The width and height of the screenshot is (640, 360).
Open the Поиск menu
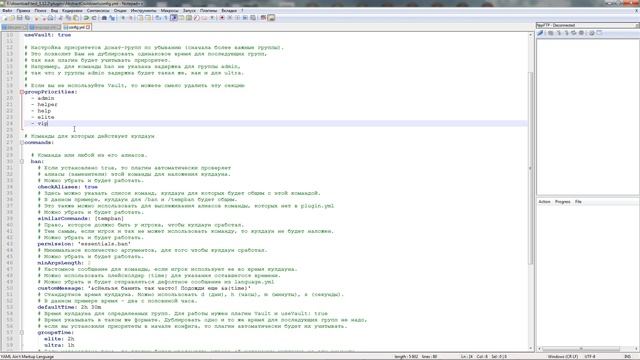pos(40,11)
